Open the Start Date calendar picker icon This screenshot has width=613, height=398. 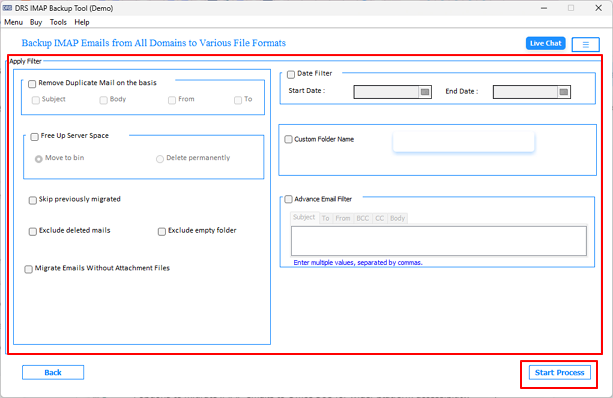(x=425, y=92)
